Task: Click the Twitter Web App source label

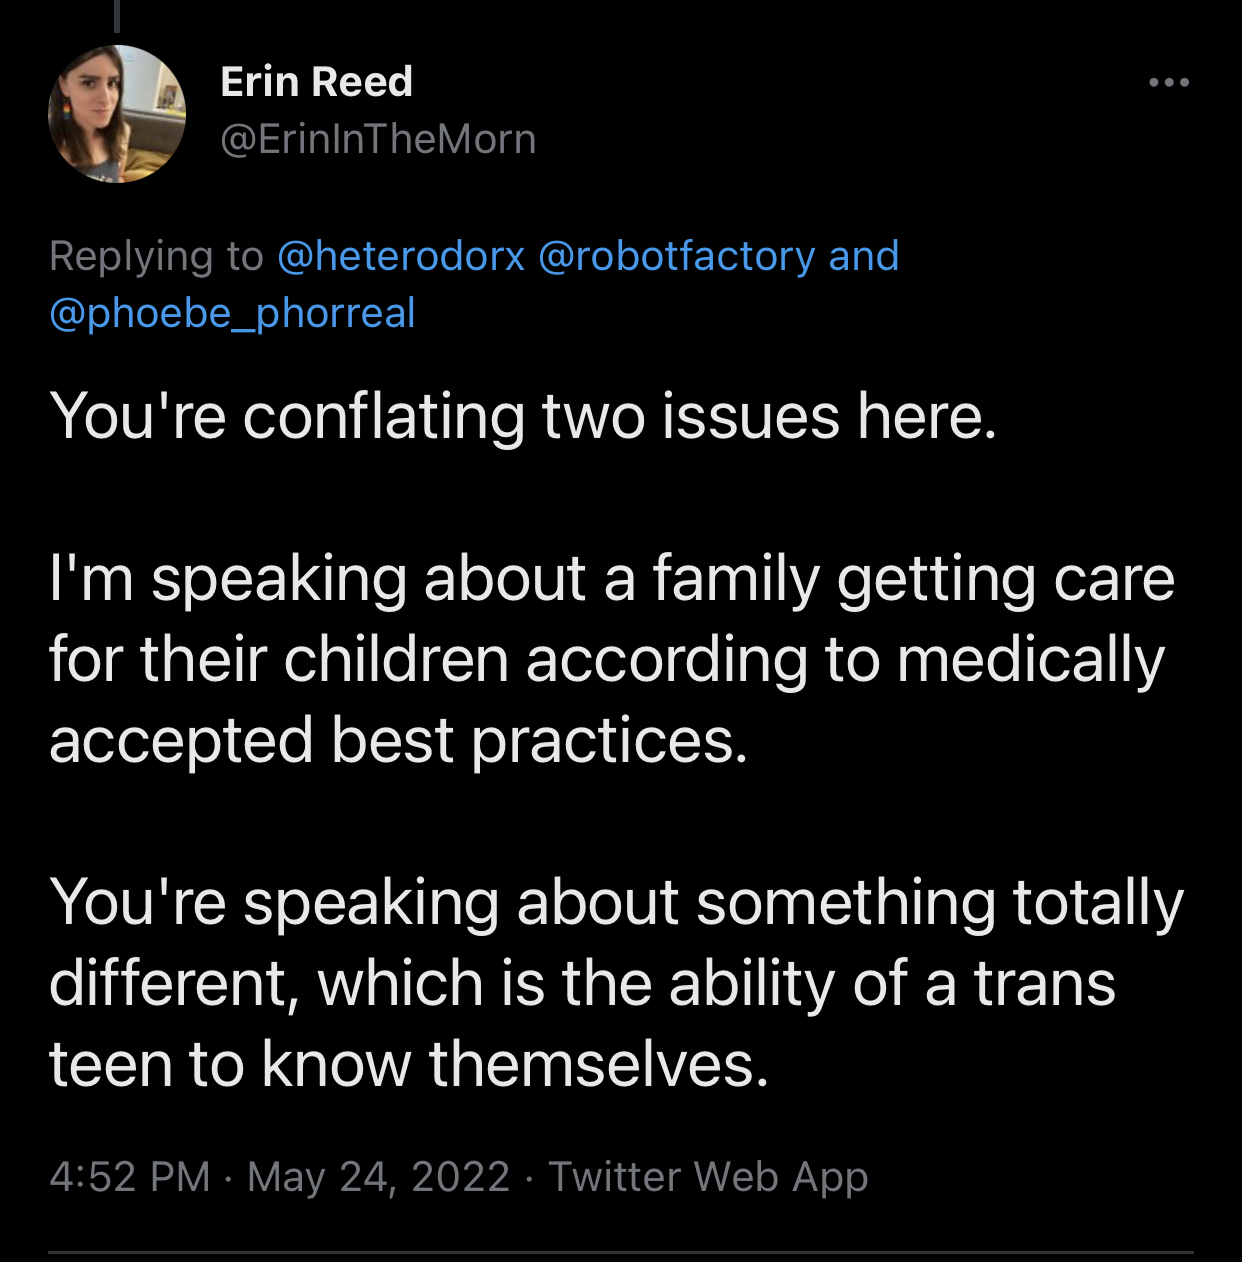Action: (708, 1176)
